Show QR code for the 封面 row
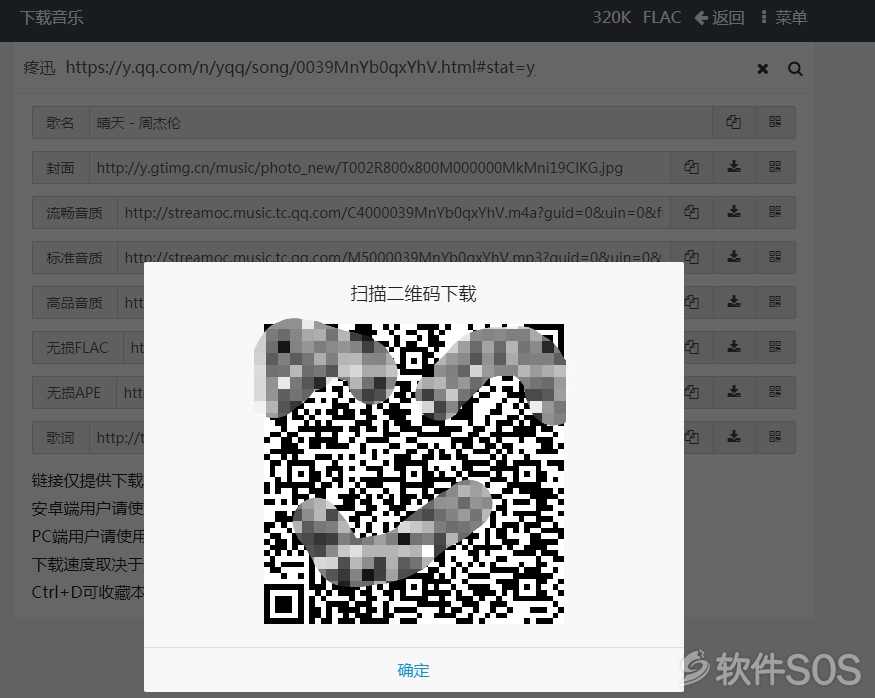875x698 pixels. click(775, 167)
